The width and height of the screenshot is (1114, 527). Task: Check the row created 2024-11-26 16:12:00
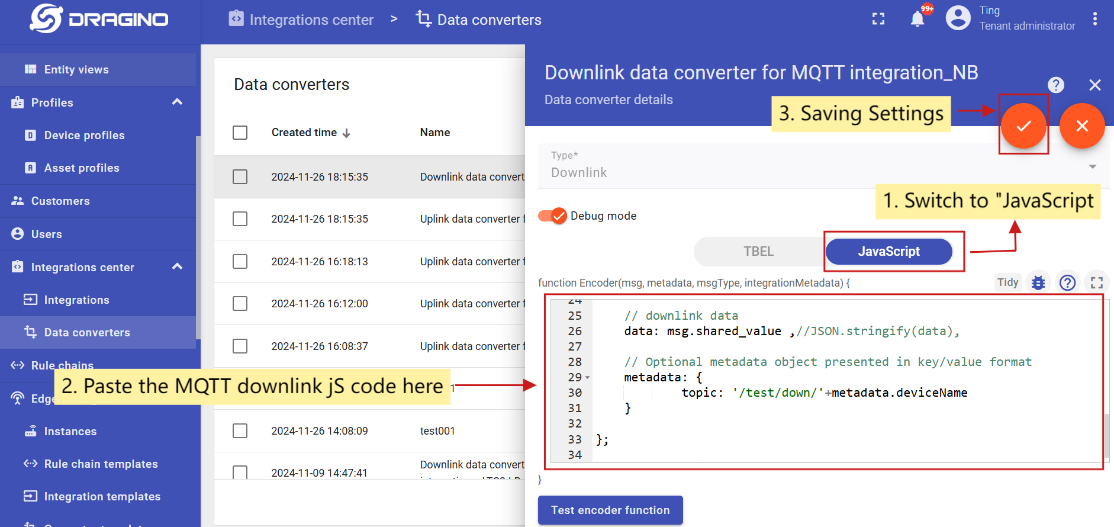point(240,303)
